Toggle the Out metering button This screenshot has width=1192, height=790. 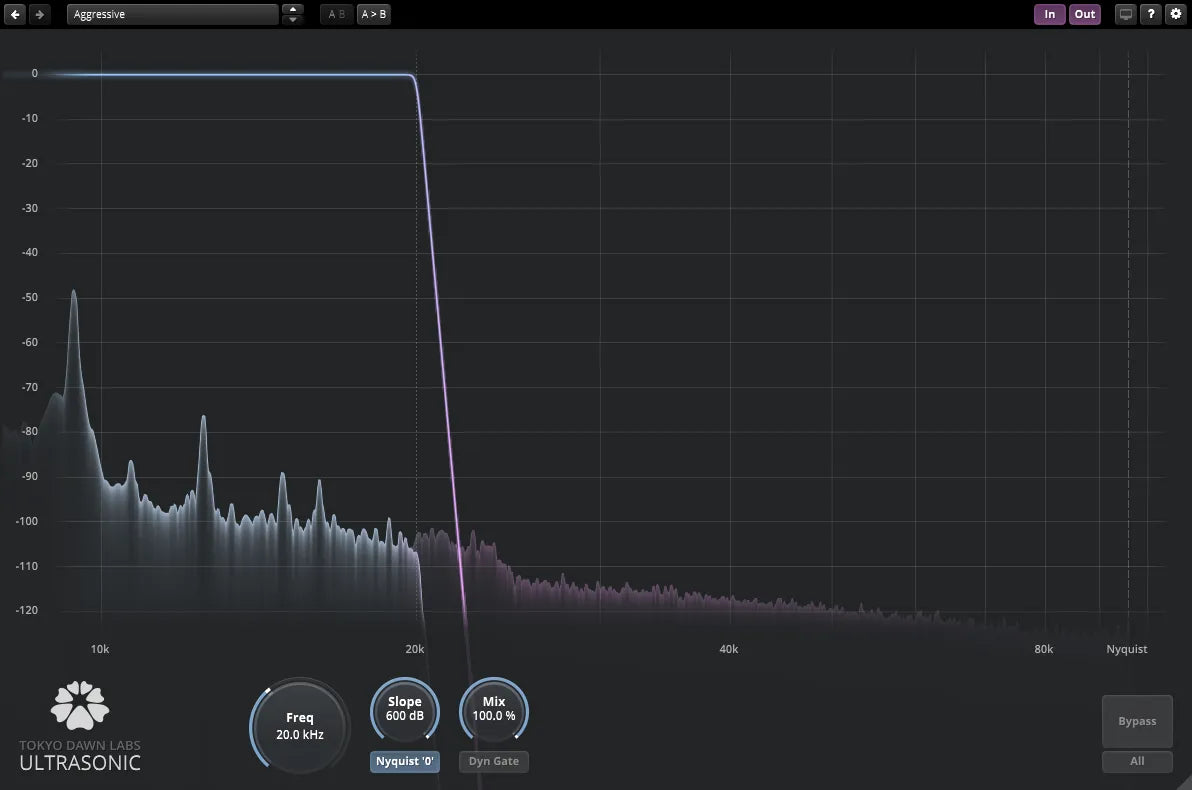(1085, 14)
